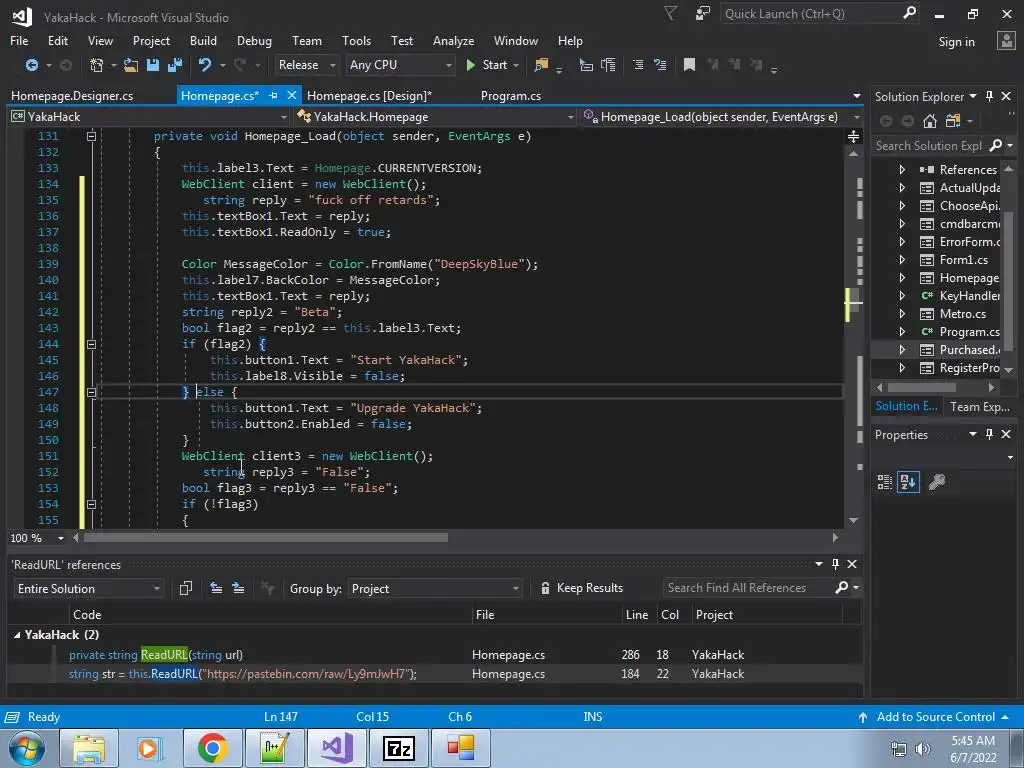
Task: Collapse the if (flag2) block at line 144
Action: (x=91, y=344)
